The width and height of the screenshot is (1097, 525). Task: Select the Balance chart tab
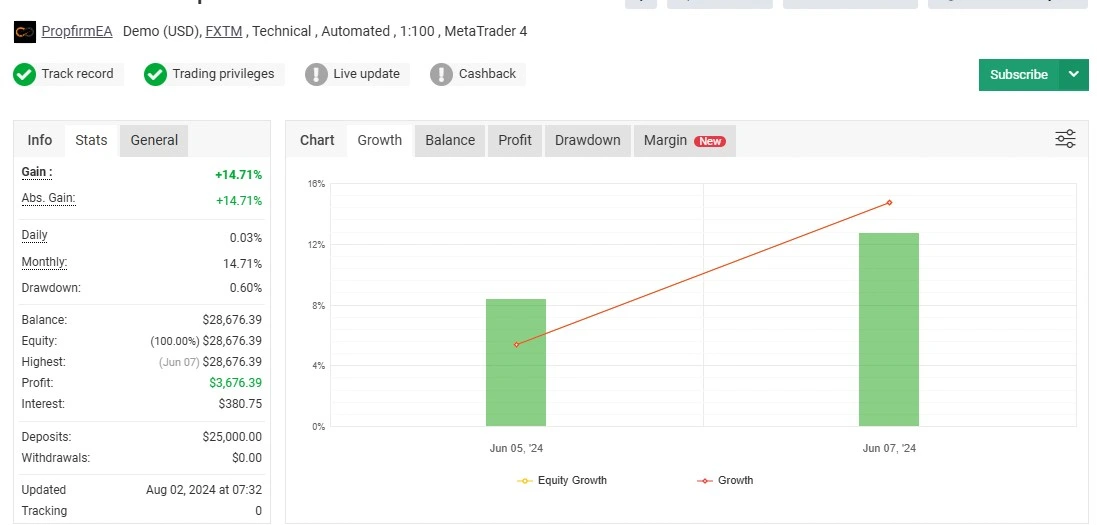tap(450, 140)
